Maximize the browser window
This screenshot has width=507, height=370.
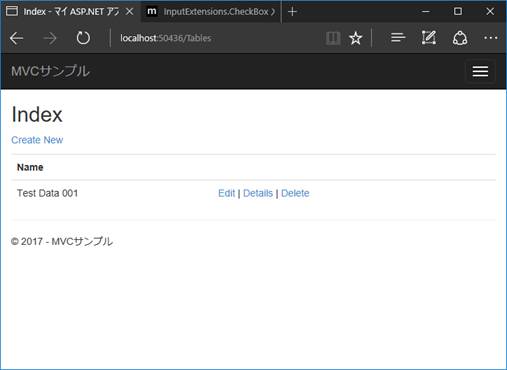pyautogui.click(x=458, y=12)
